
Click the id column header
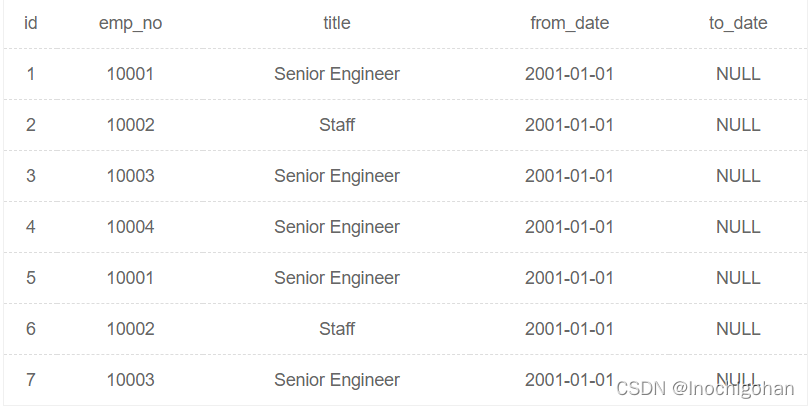click(31, 23)
